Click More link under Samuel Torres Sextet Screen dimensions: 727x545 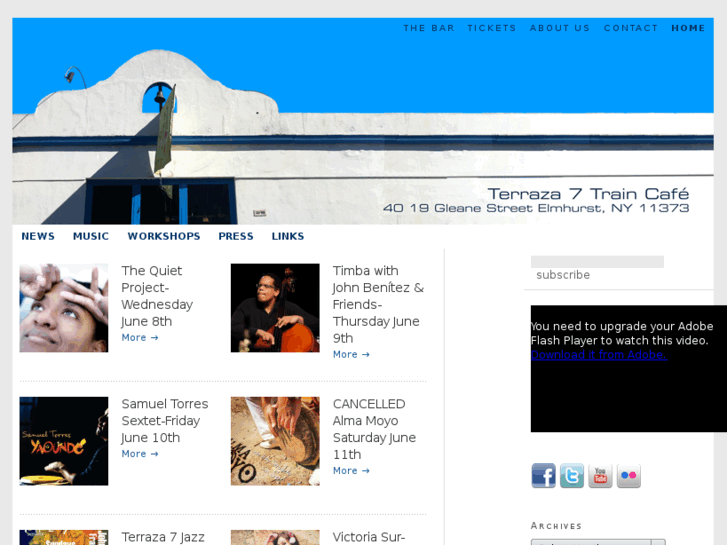point(140,454)
